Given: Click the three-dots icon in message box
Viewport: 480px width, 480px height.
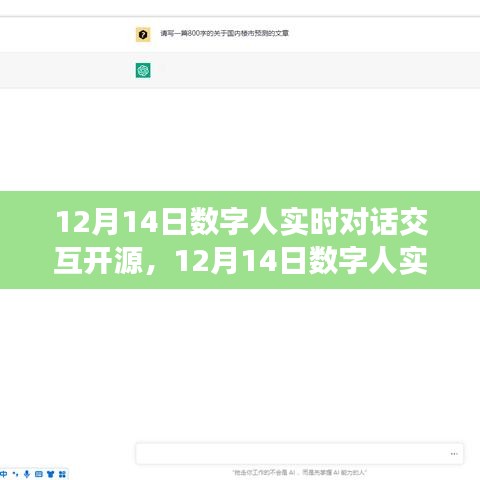Looking at the screenshot, I should 454,454.
